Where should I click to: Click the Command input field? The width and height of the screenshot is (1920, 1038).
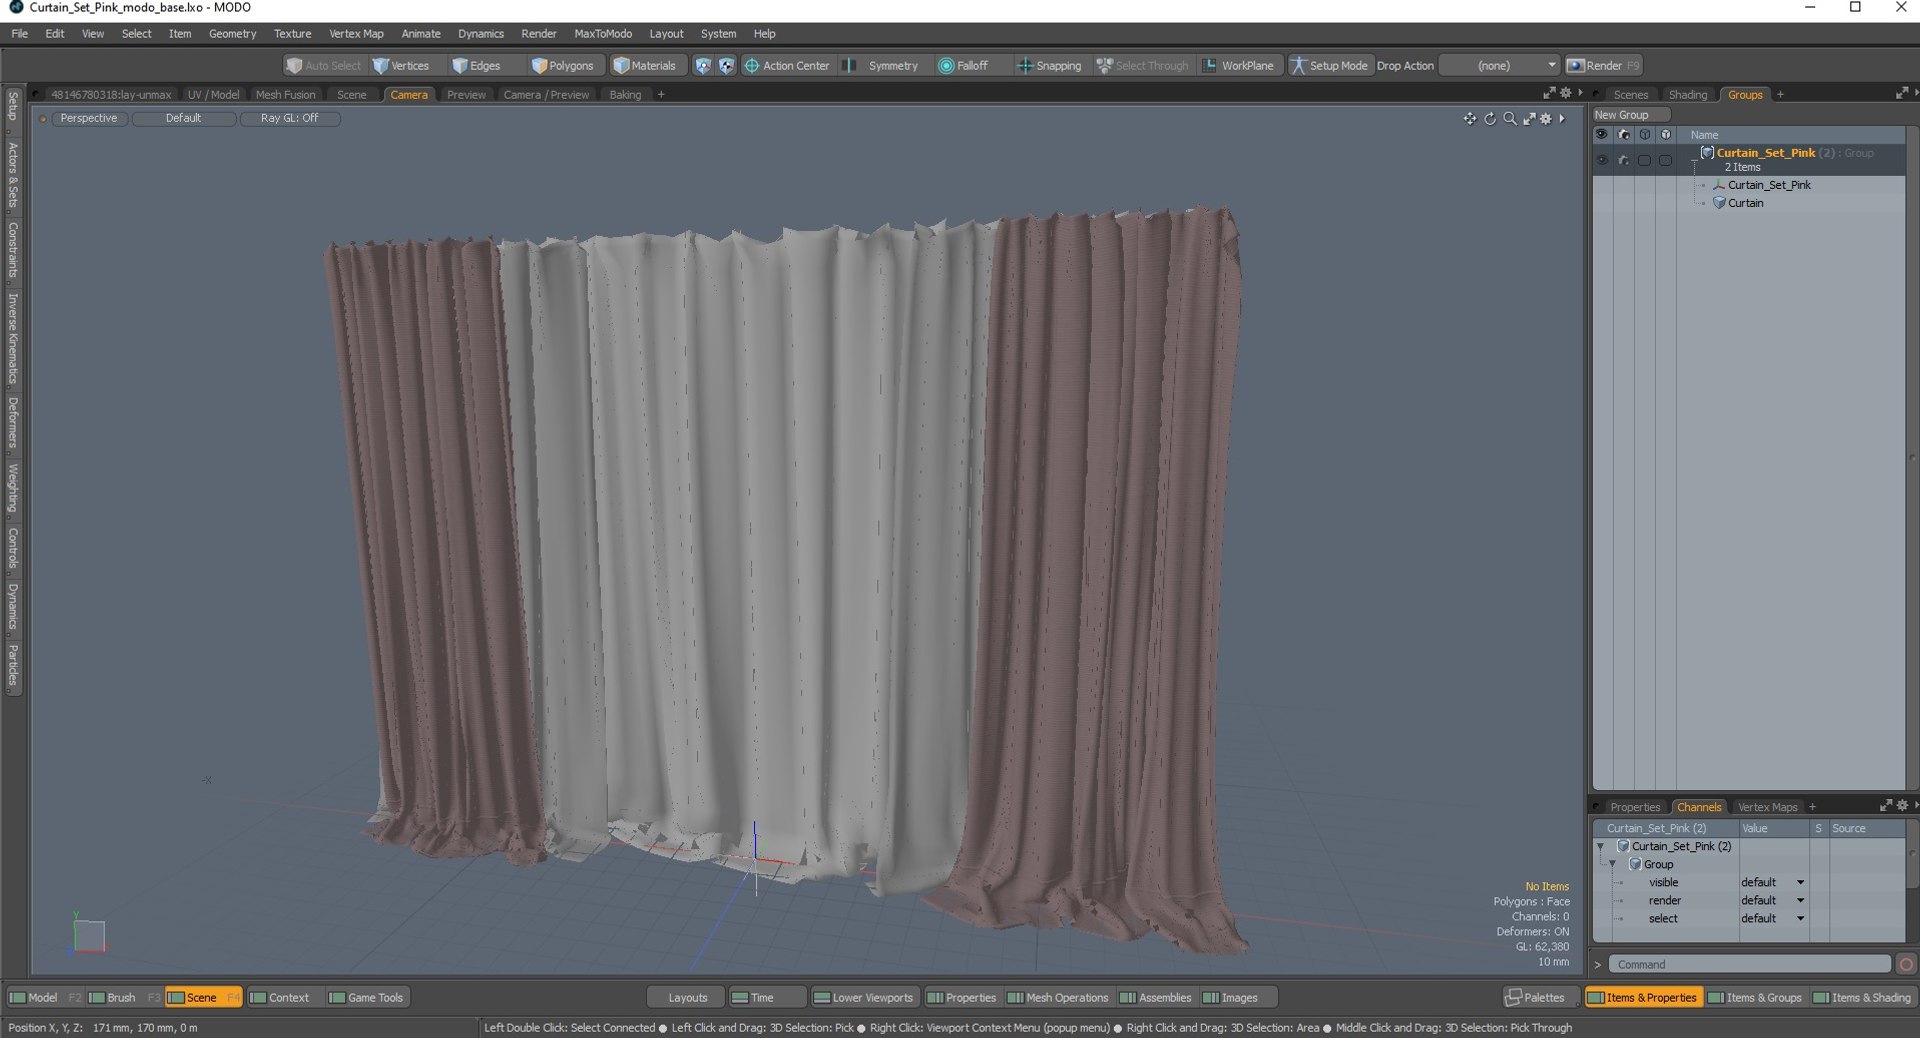tap(1750, 965)
